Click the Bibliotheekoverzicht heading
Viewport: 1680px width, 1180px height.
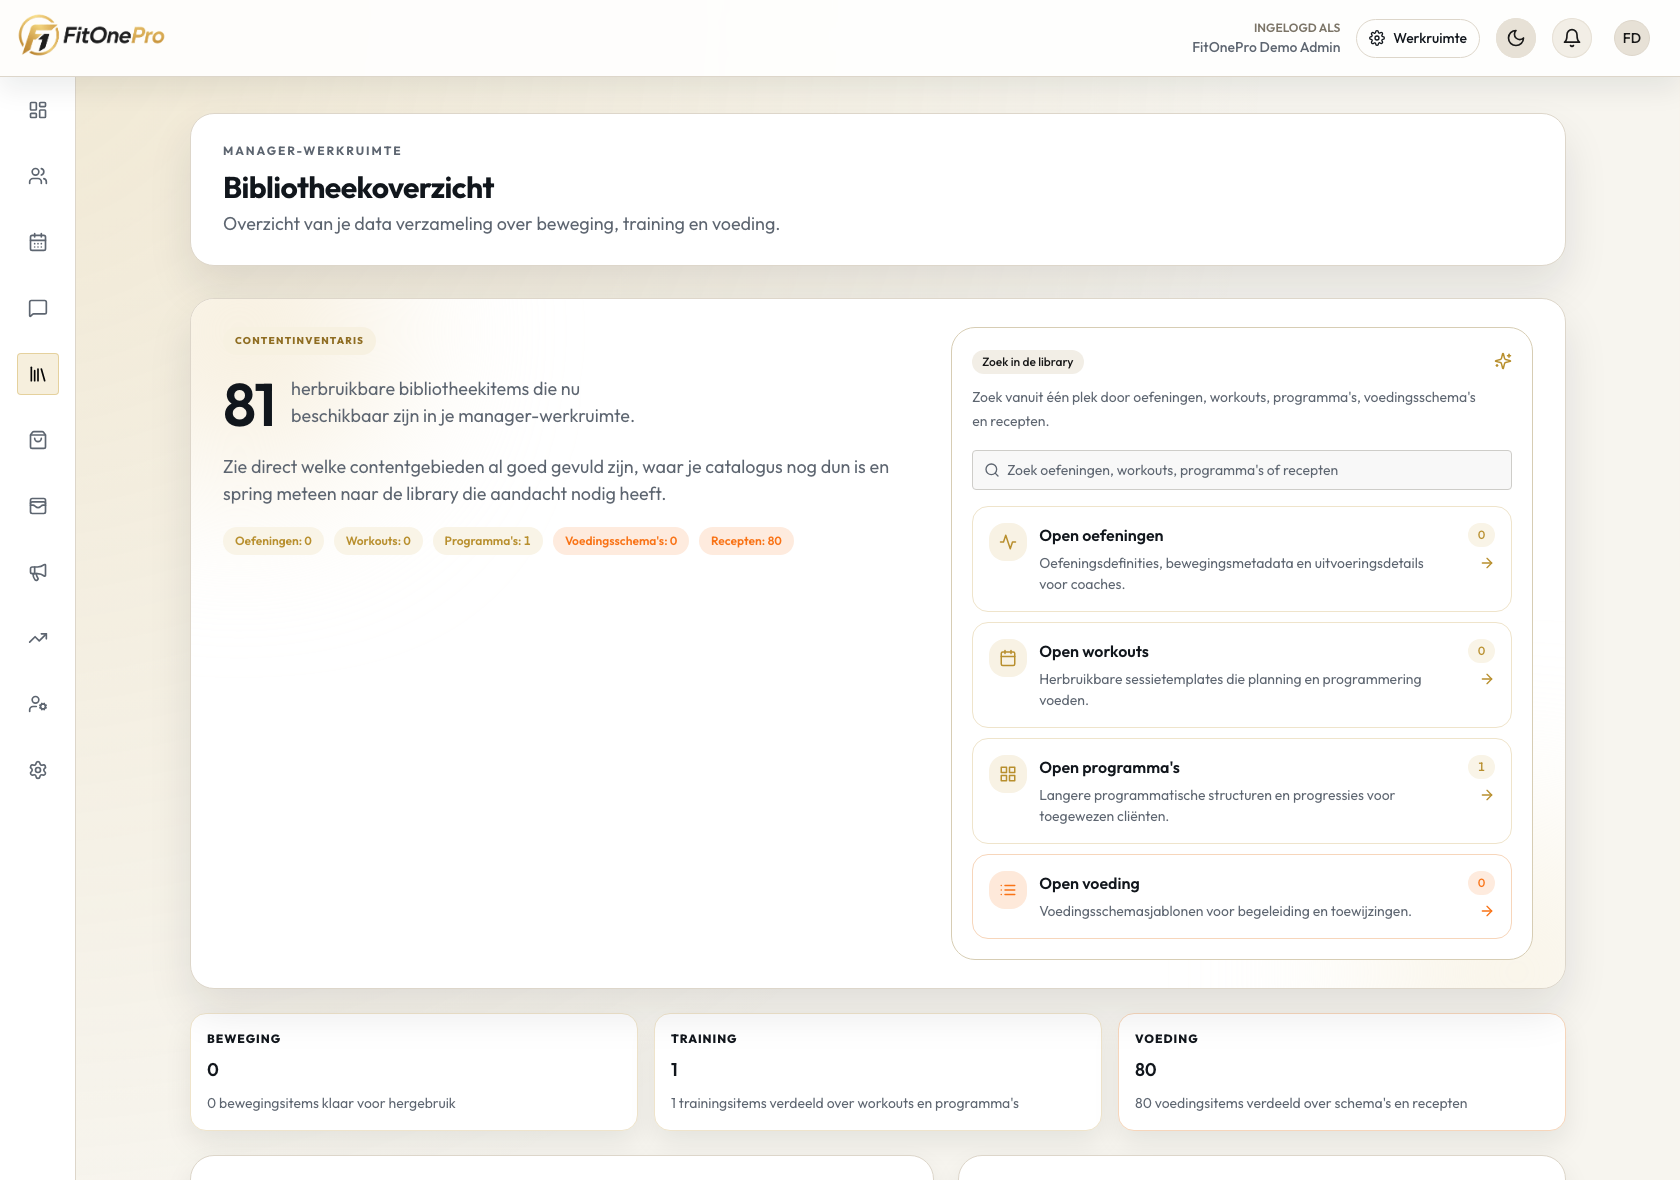click(358, 188)
